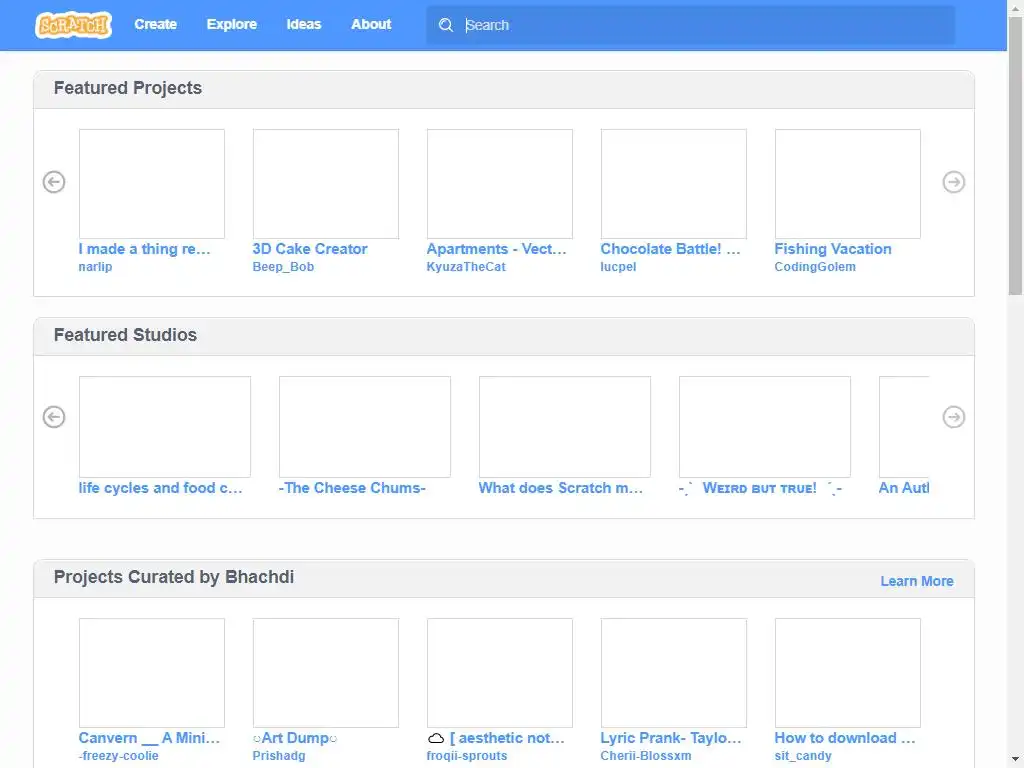This screenshot has width=1024, height=768.
Task: Click thumbnail of '-The Cheese Chums-' studio
Action: 365,426
